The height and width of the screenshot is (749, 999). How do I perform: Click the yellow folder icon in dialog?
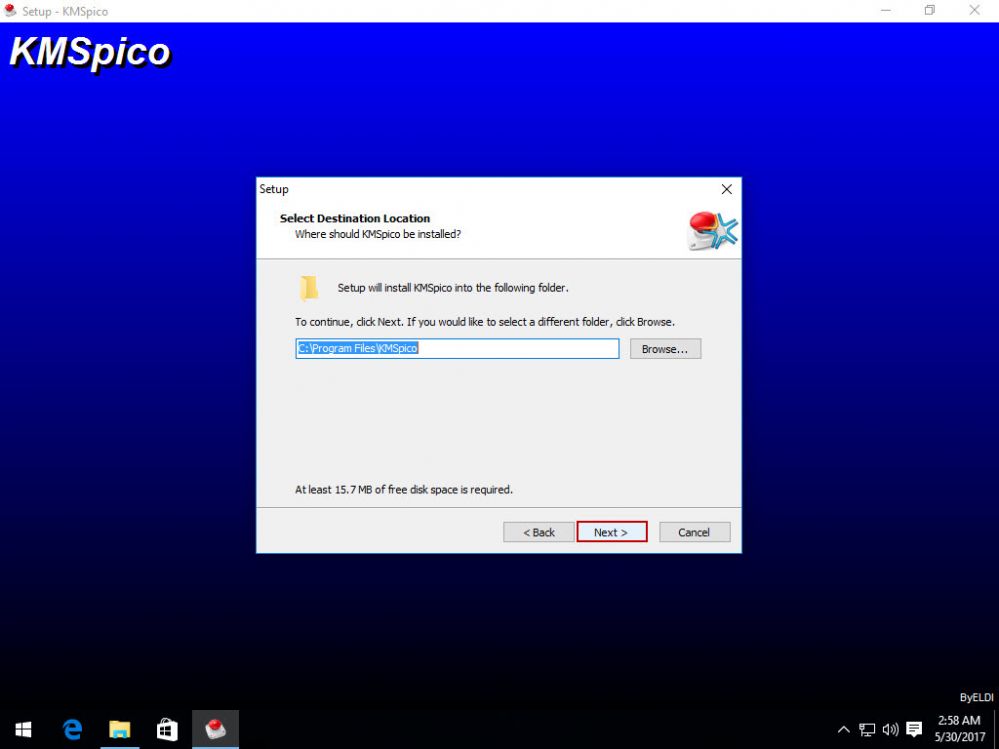(310, 288)
